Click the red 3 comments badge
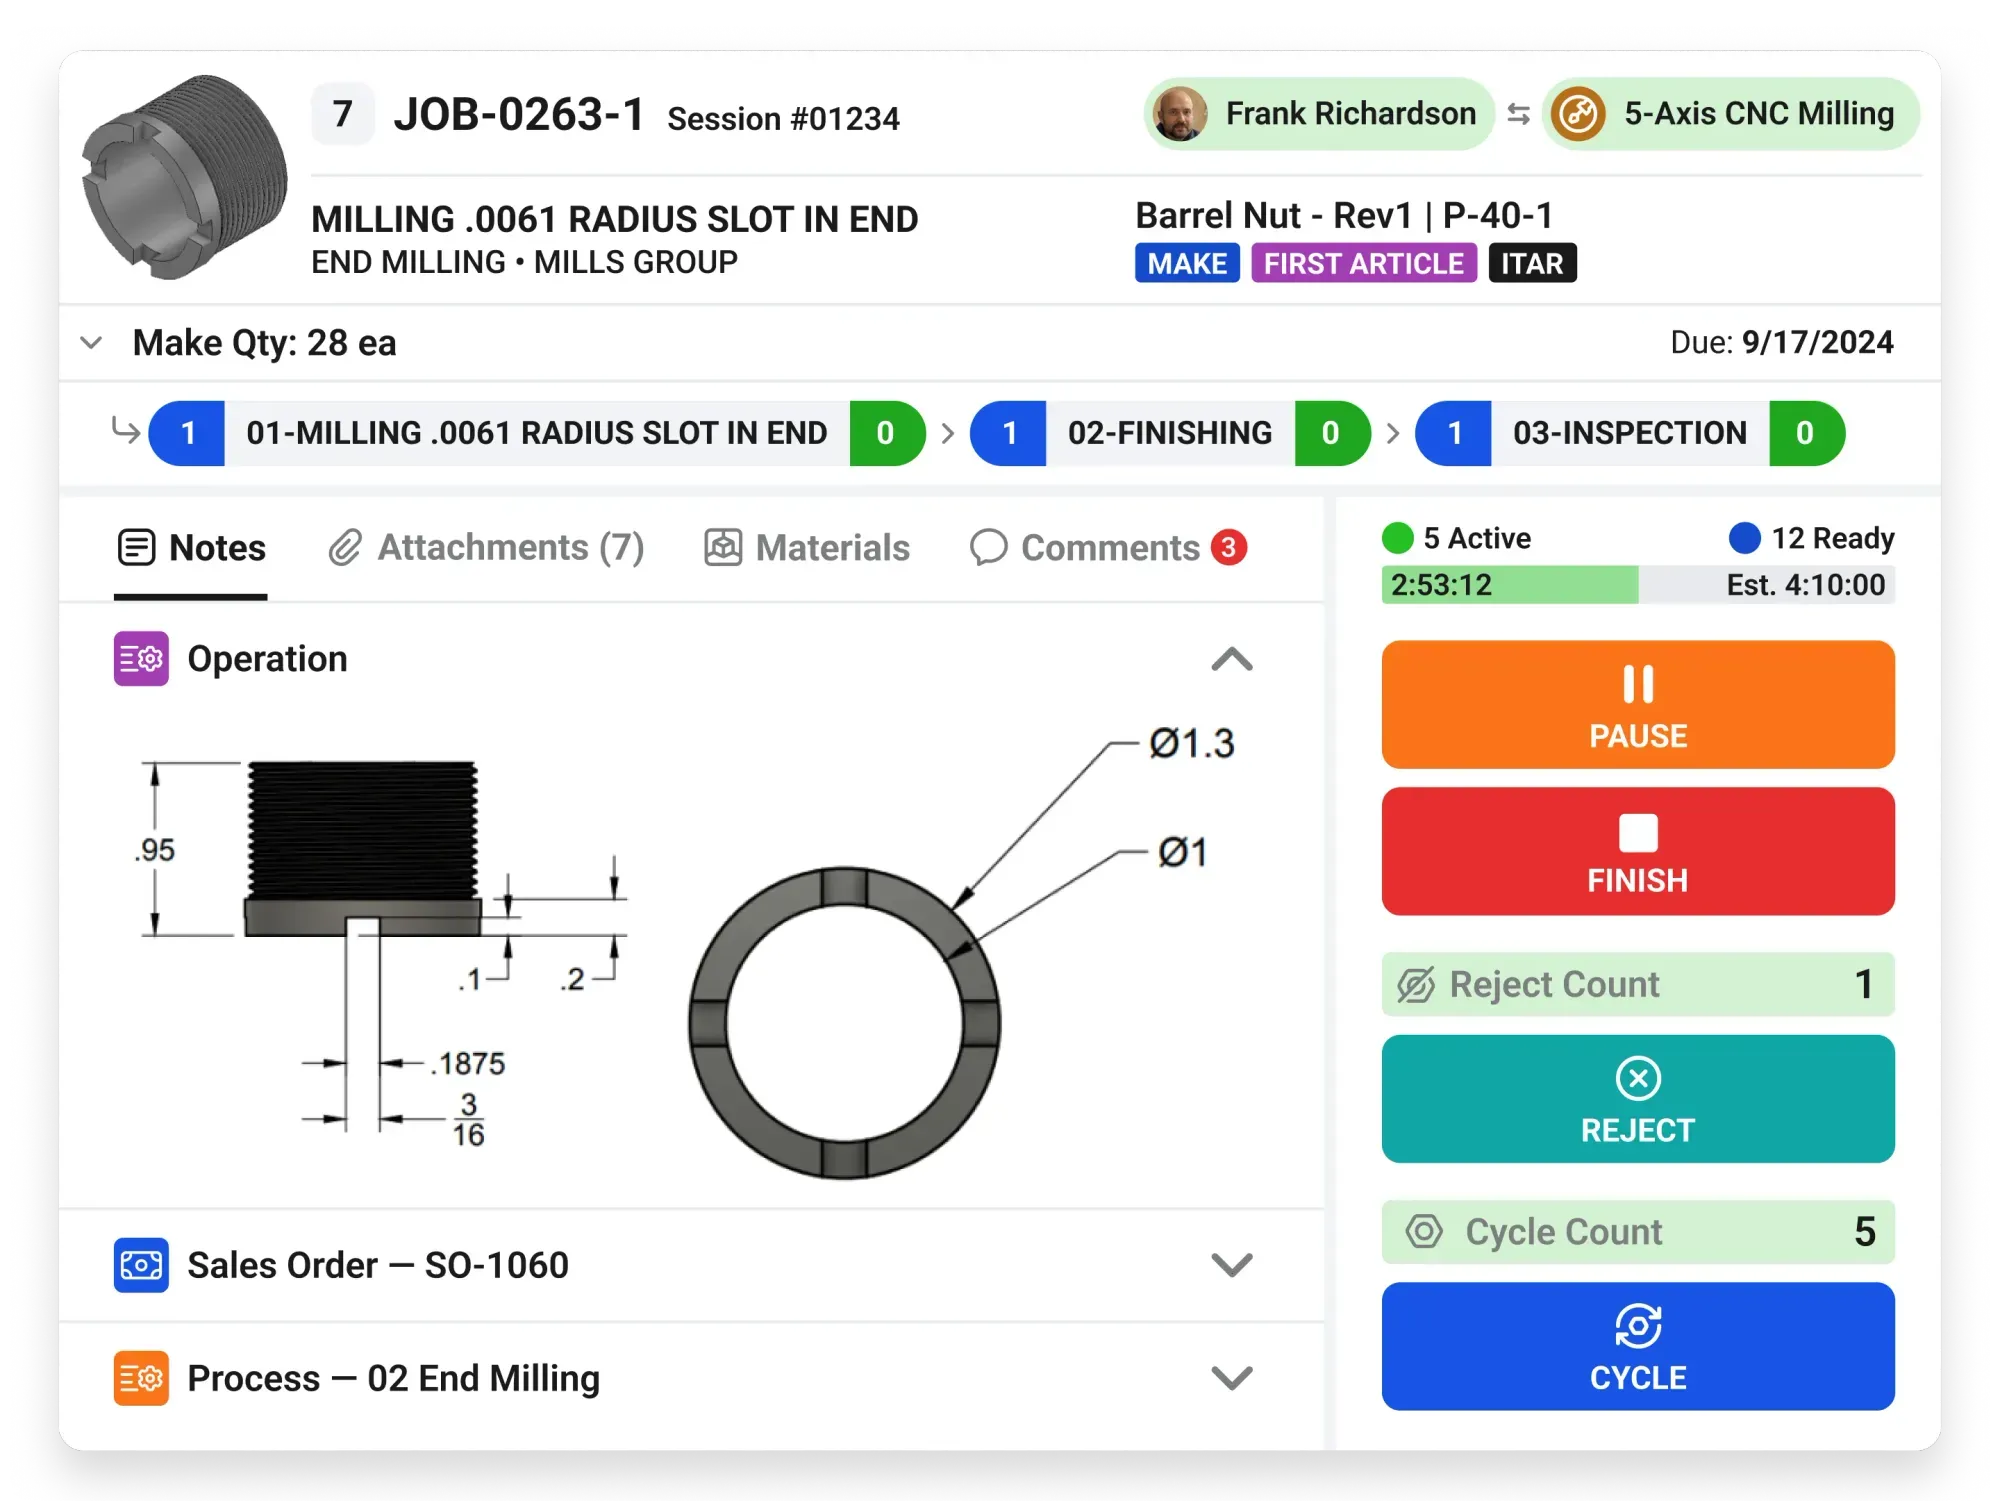The width and height of the screenshot is (2000, 1501). (1229, 548)
